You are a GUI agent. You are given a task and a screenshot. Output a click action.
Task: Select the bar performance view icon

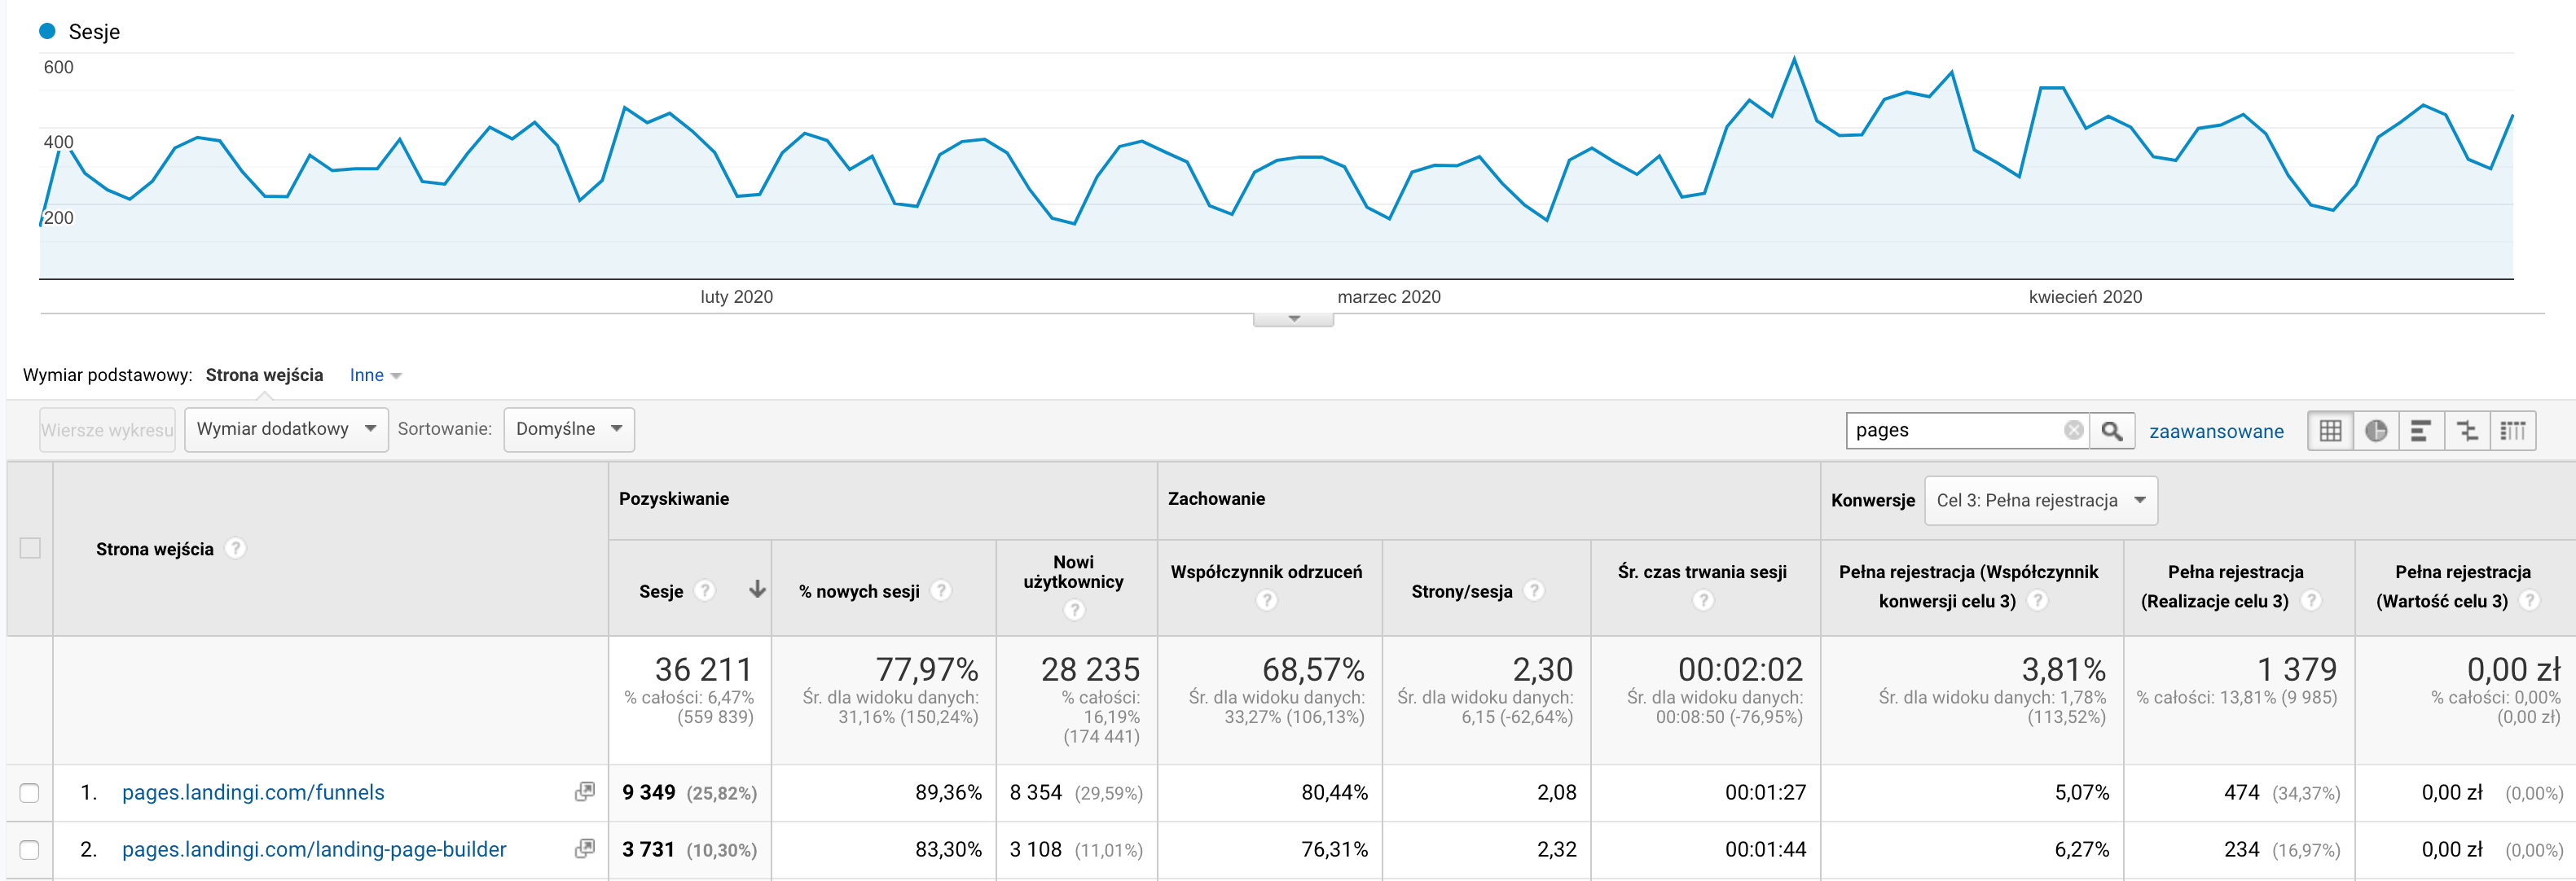click(x=2421, y=431)
